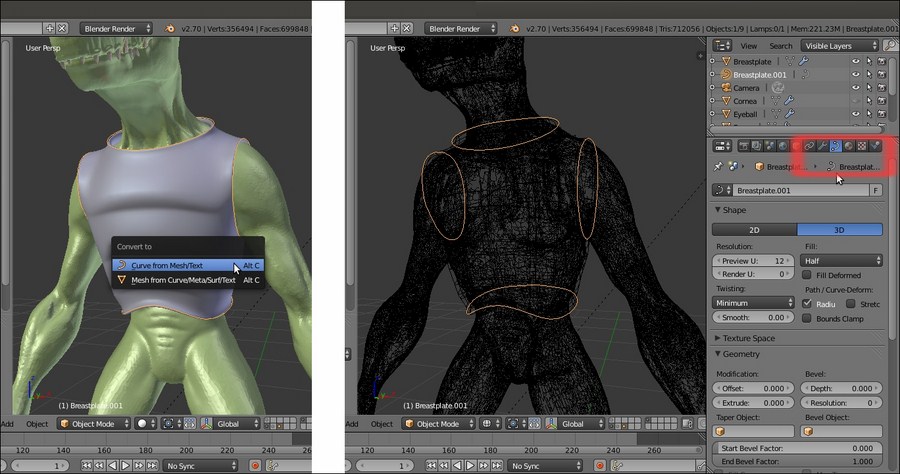Uncheck the Radius checkbox
The width and height of the screenshot is (900, 474).
(x=808, y=303)
